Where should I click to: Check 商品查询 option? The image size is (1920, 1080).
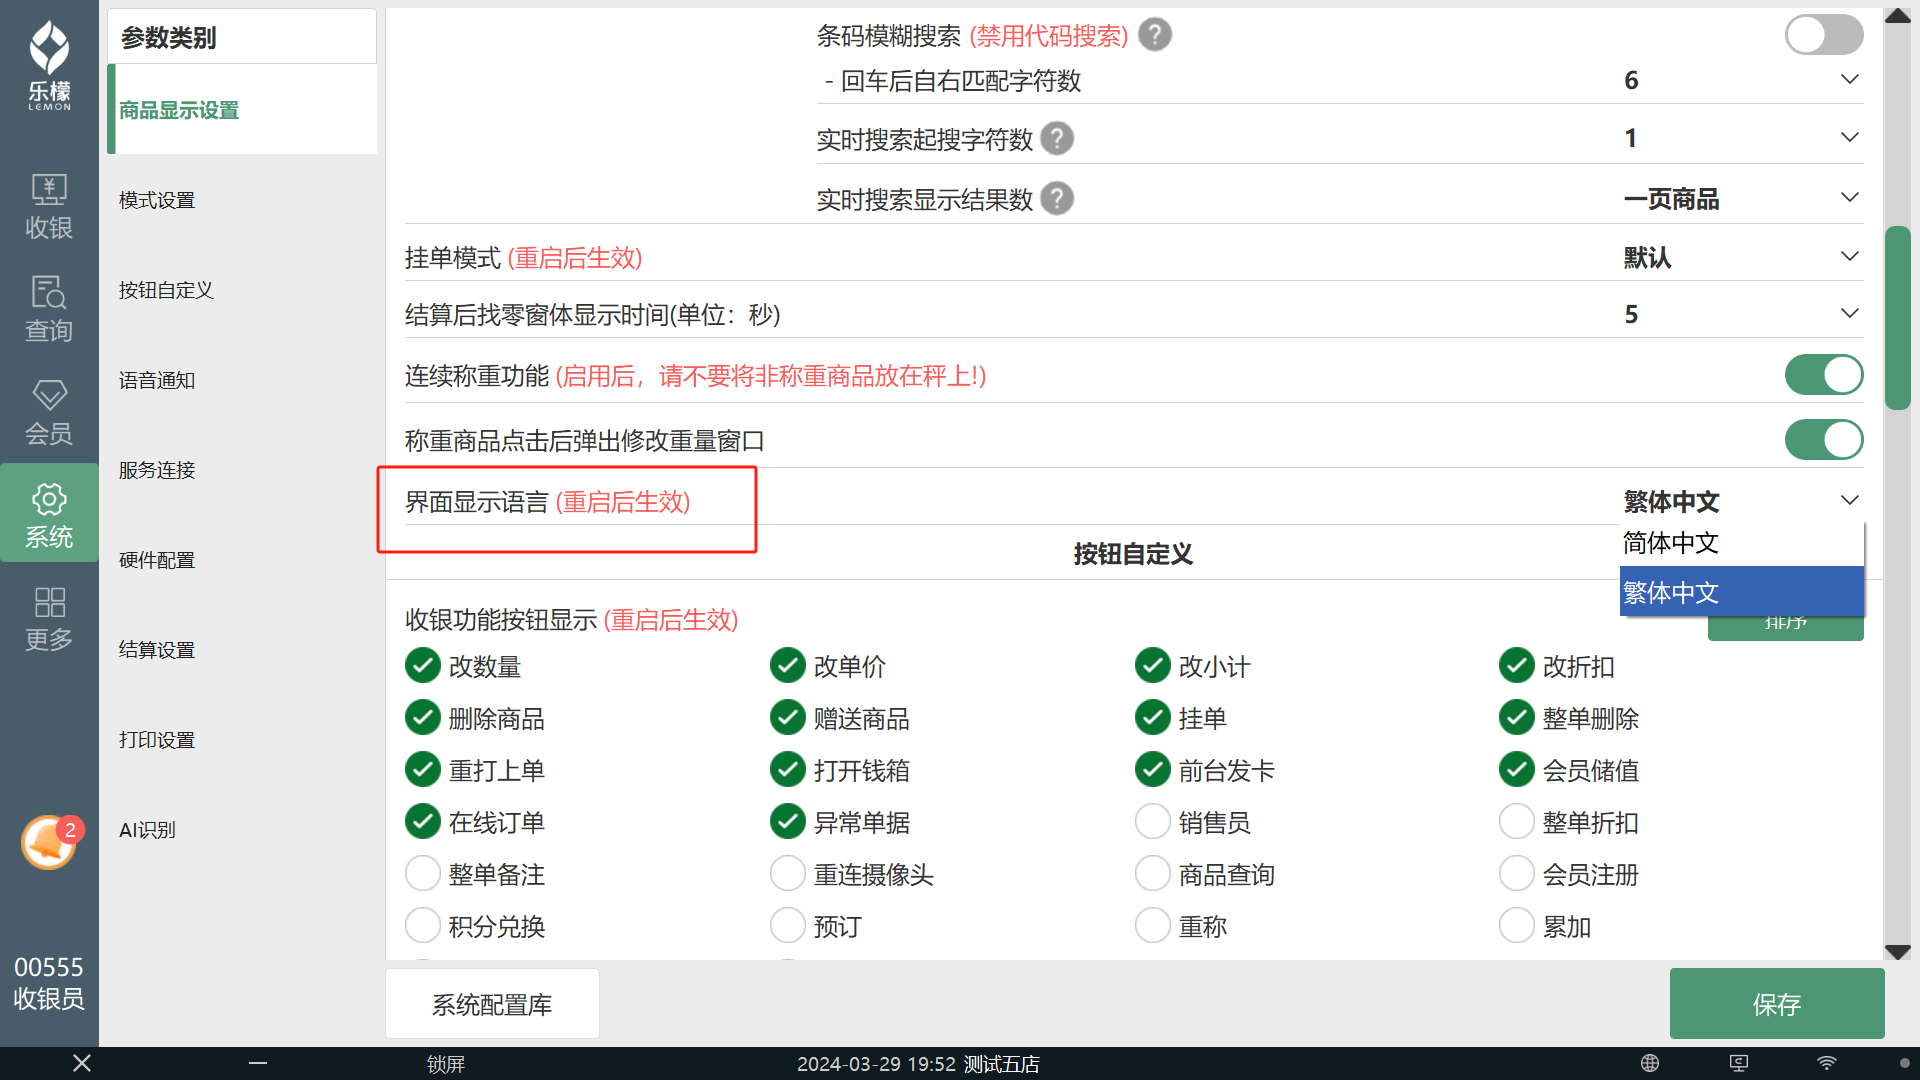click(x=1153, y=873)
